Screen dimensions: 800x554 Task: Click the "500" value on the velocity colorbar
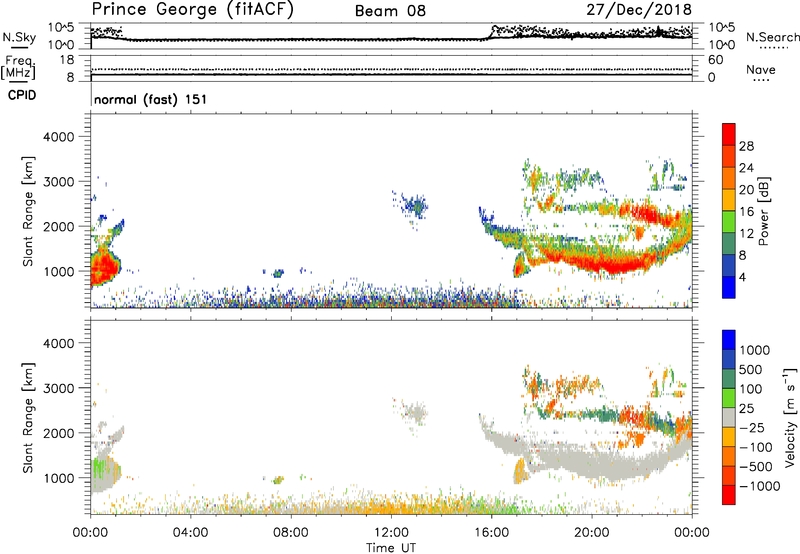point(751,370)
